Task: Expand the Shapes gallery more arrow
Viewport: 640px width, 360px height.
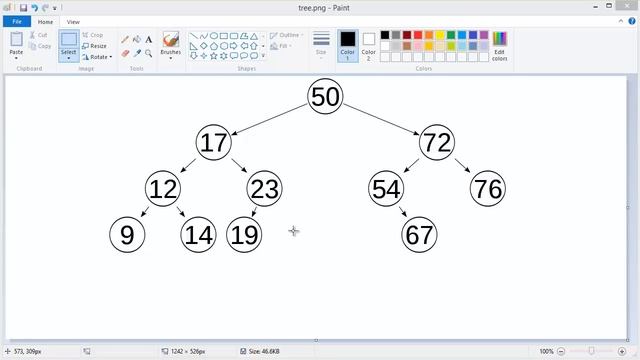Action: pyautogui.click(x=263, y=56)
